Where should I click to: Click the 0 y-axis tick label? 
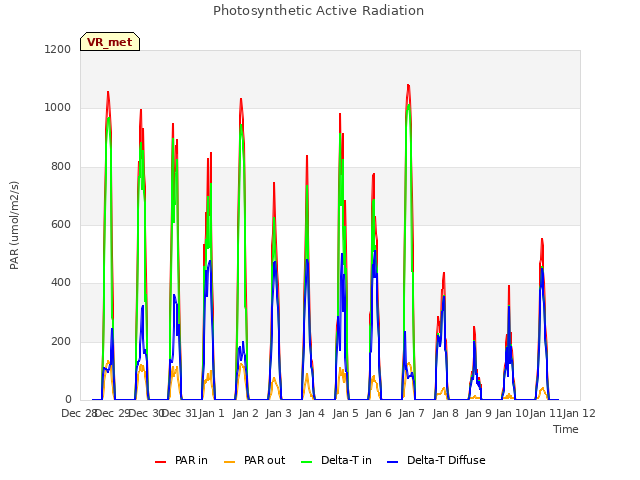point(68,399)
